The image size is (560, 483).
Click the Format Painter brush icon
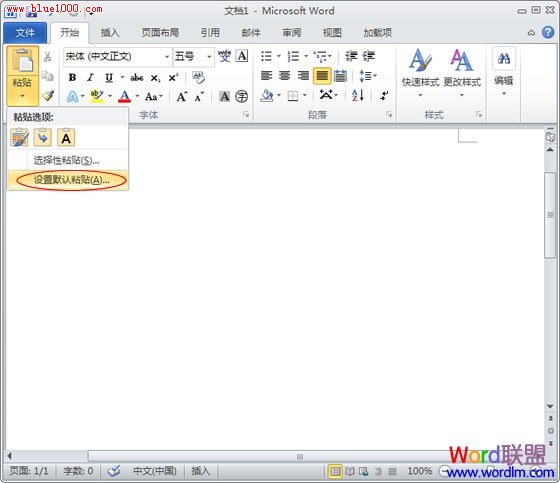tap(48, 95)
